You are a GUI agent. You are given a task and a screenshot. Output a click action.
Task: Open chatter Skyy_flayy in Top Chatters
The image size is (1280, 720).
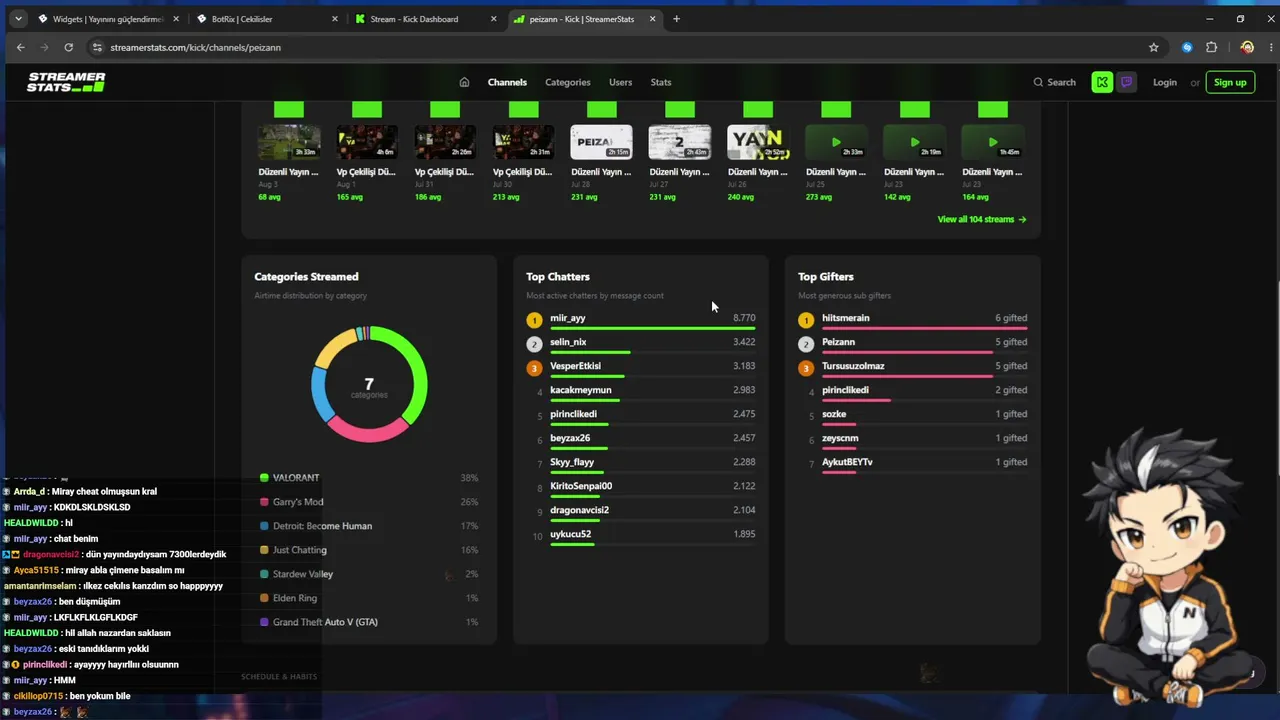click(572, 462)
